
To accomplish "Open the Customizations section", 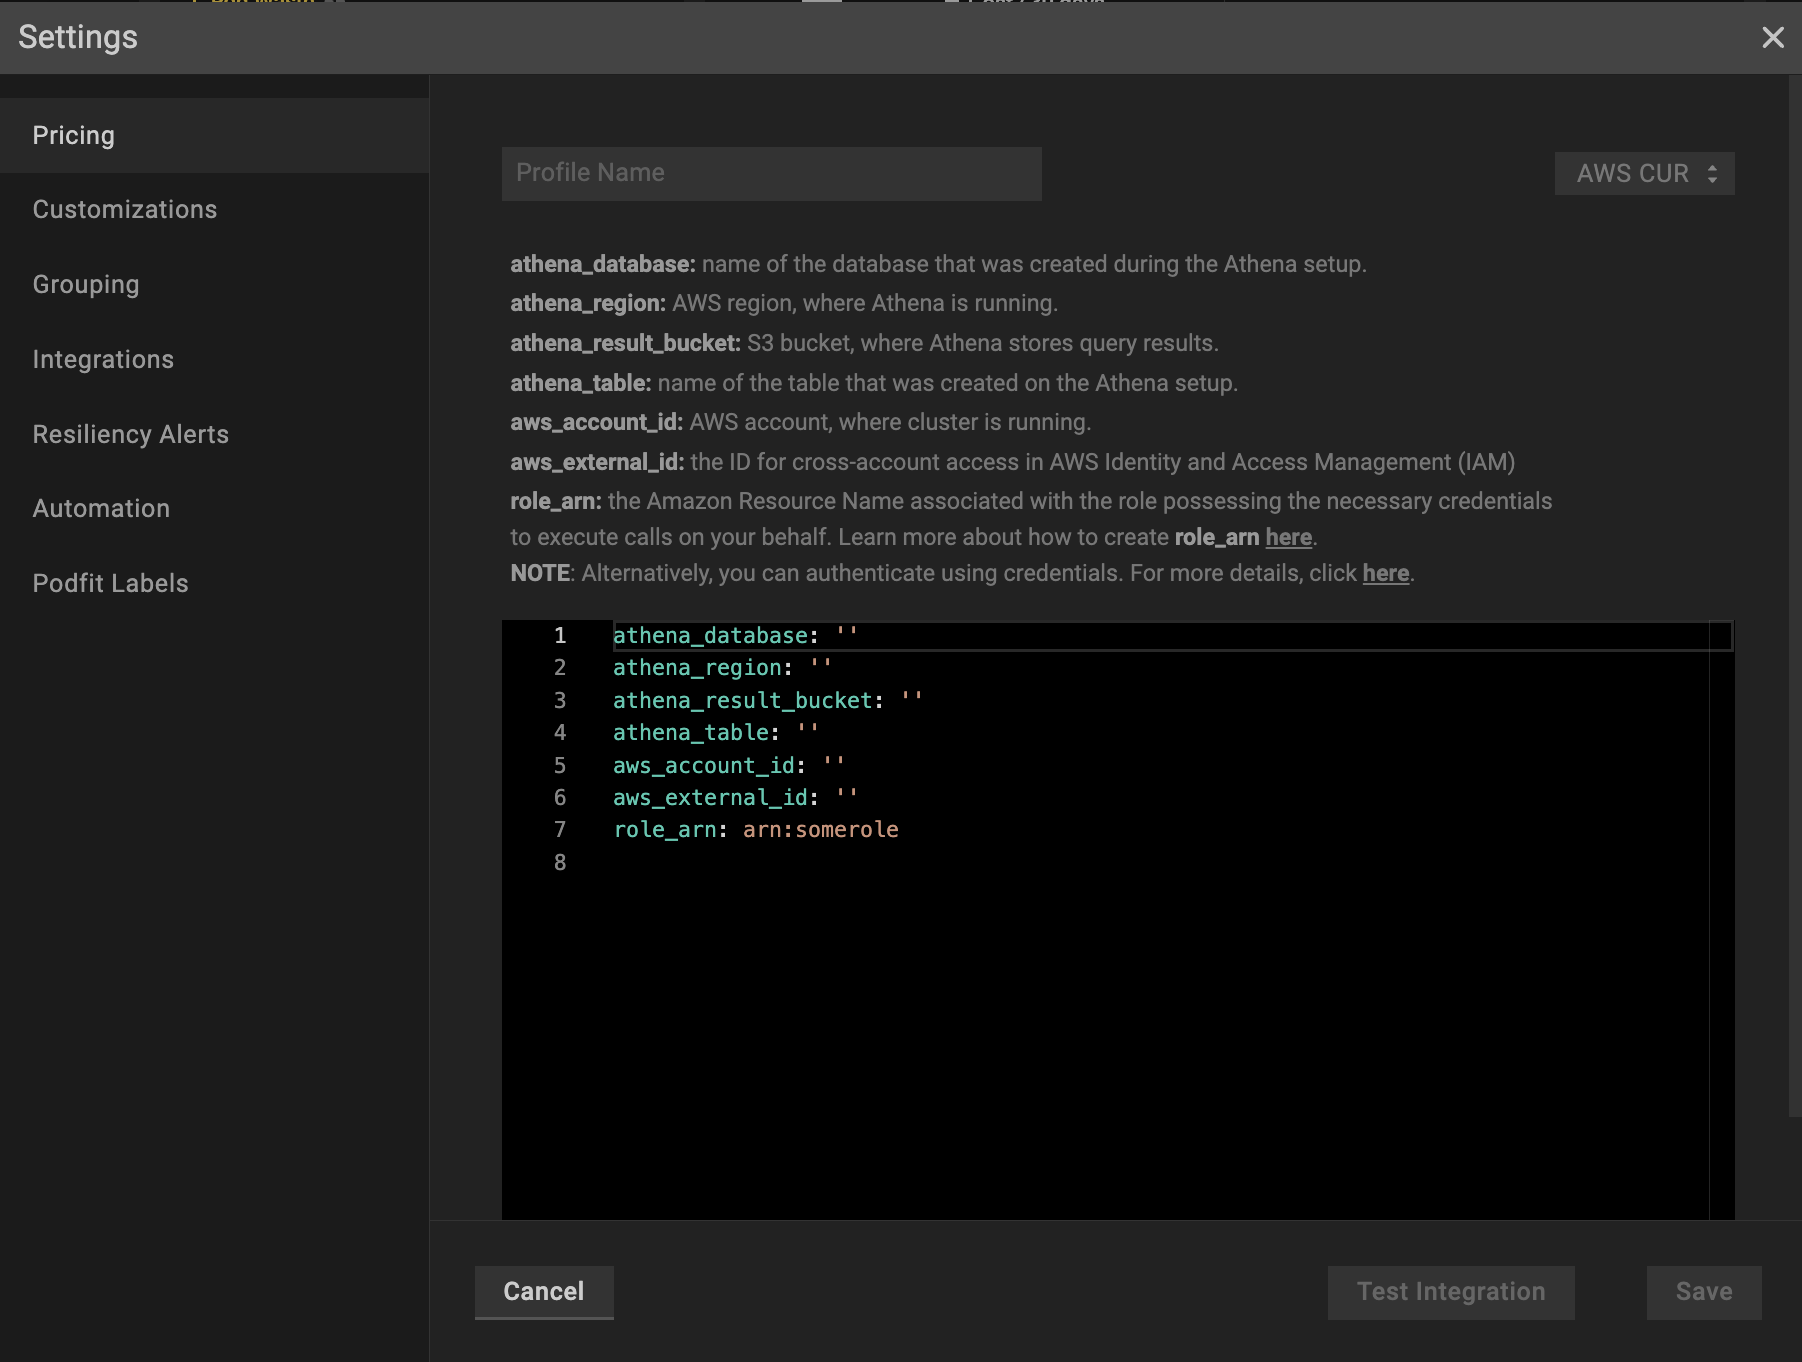I will click(125, 210).
